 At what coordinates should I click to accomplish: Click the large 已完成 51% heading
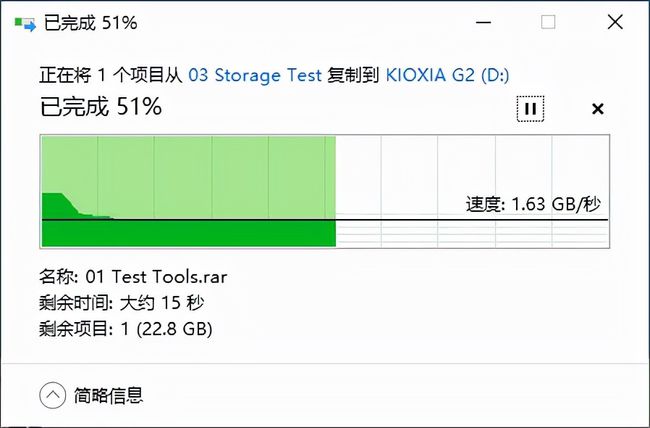100,107
